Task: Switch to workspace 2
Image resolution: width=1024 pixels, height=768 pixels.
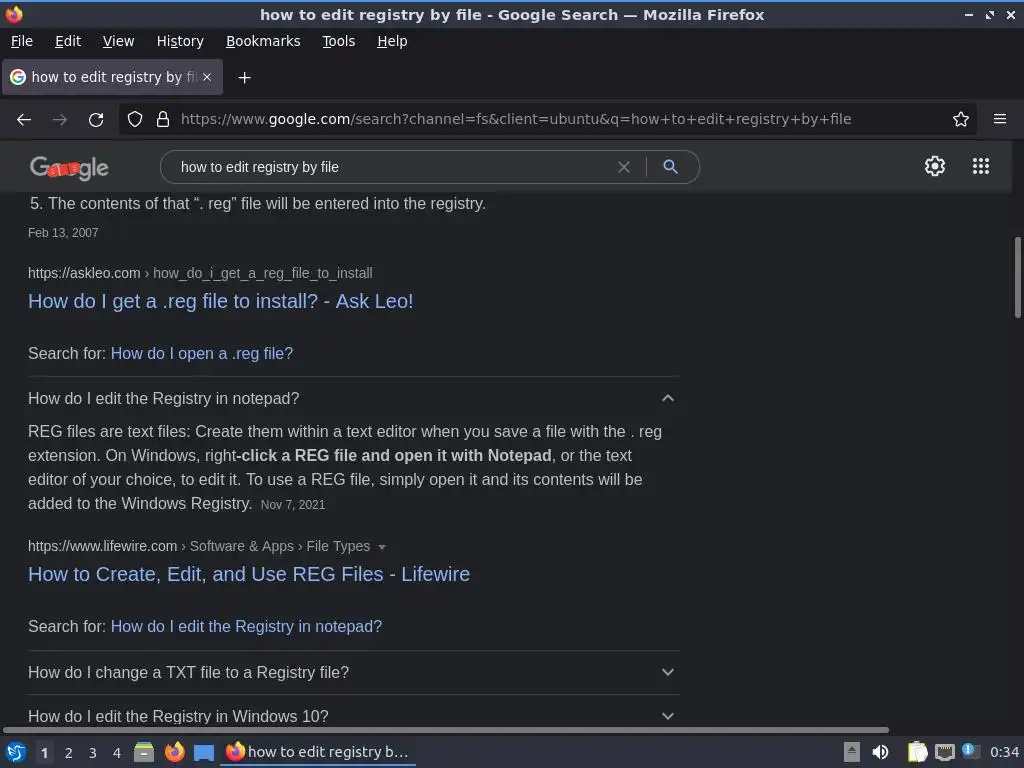Action: pos(69,753)
